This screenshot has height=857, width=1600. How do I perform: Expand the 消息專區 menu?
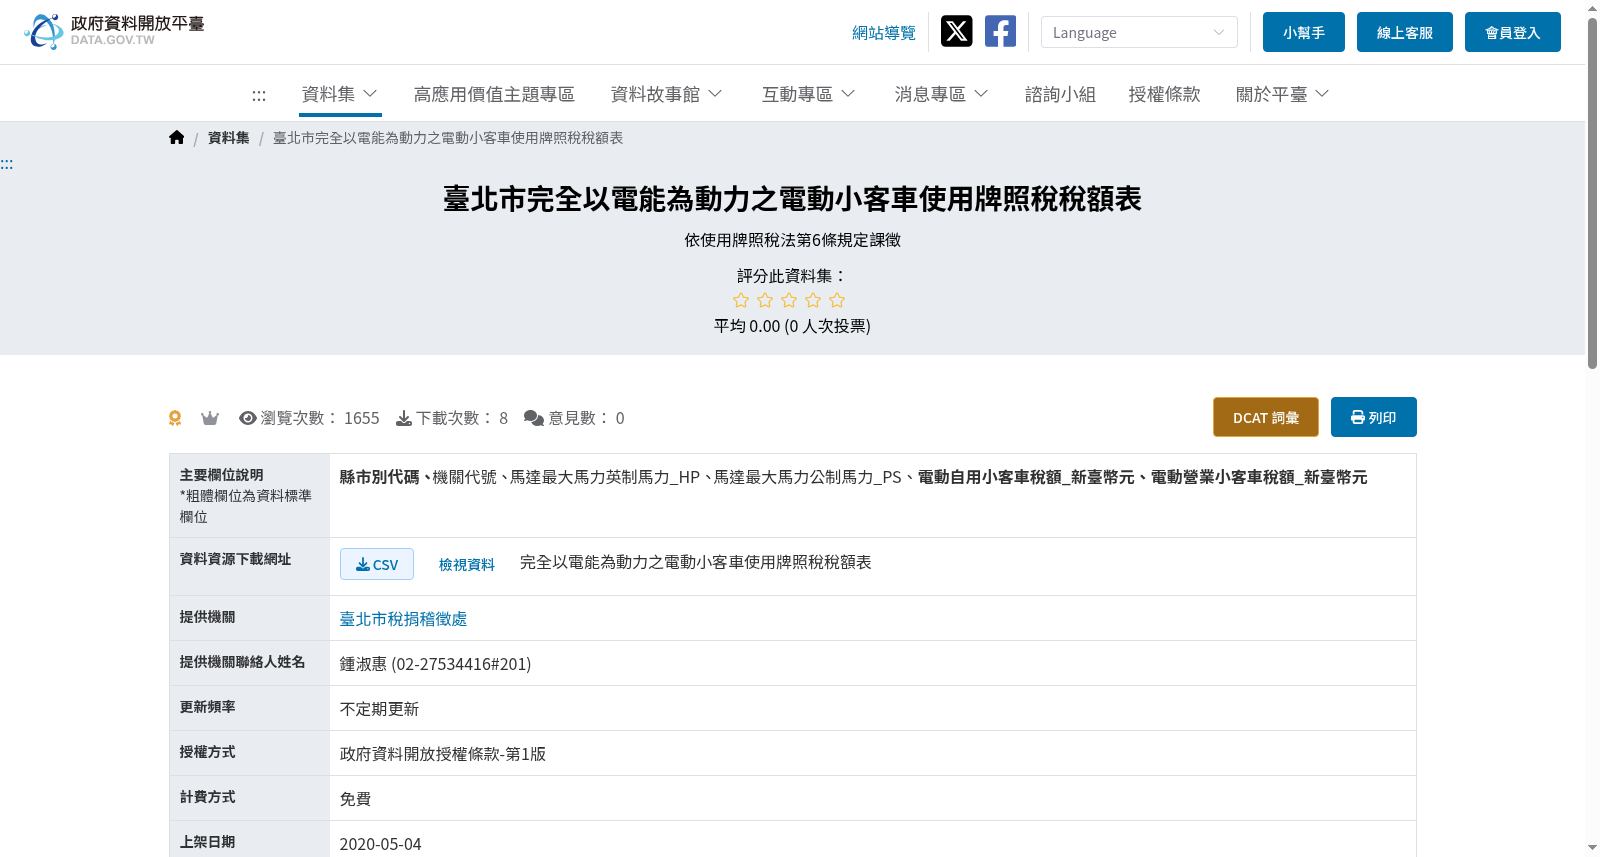tap(942, 94)
